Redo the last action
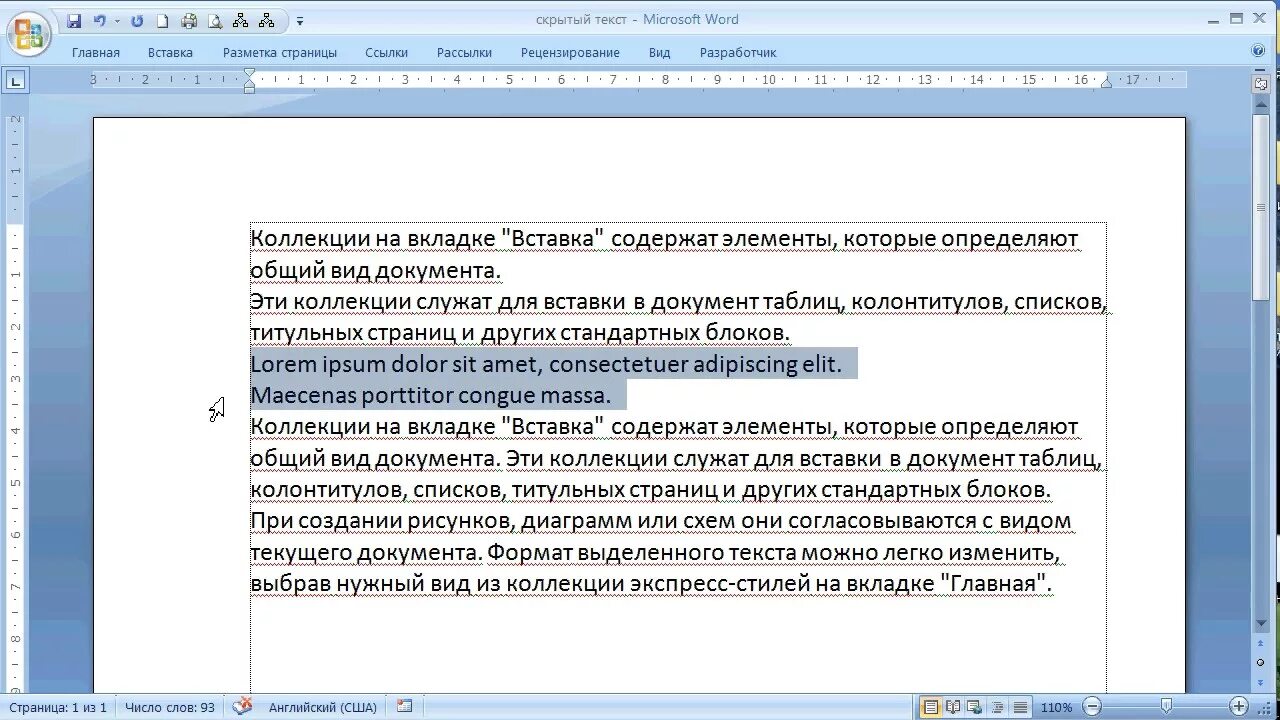This screenshot has height=720, width=1280. click(x=137, y=20)
